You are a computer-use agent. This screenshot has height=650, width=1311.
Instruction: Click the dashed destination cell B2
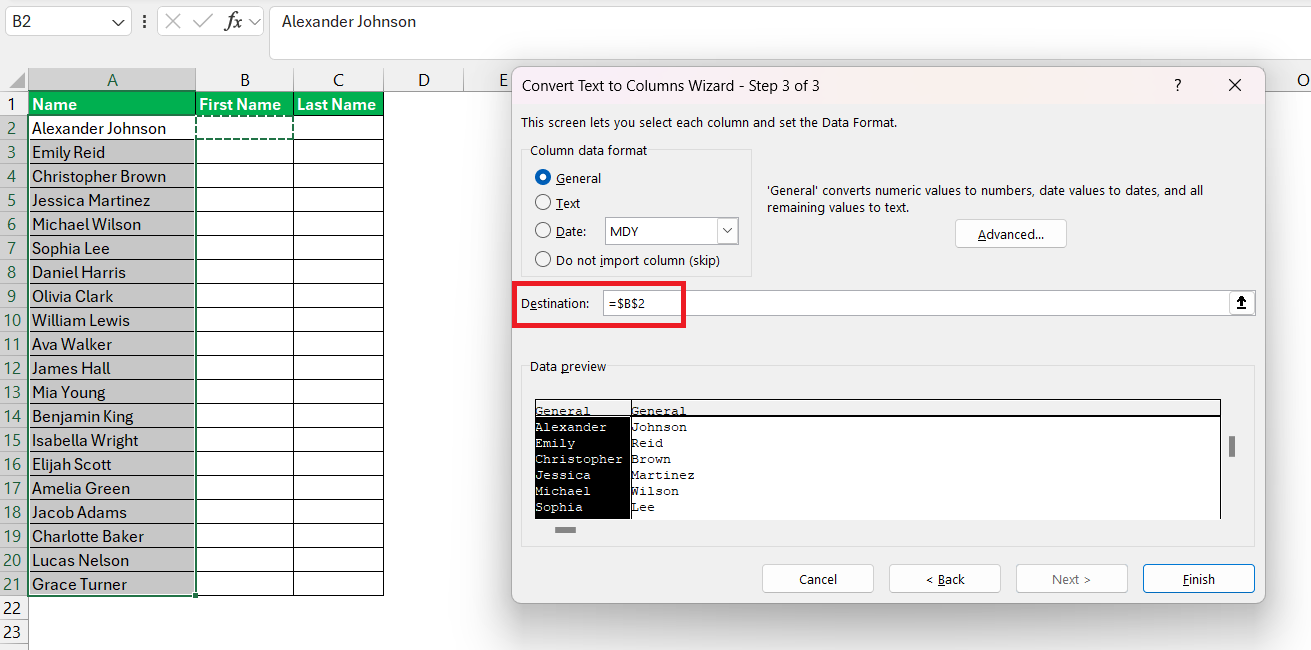245,128
